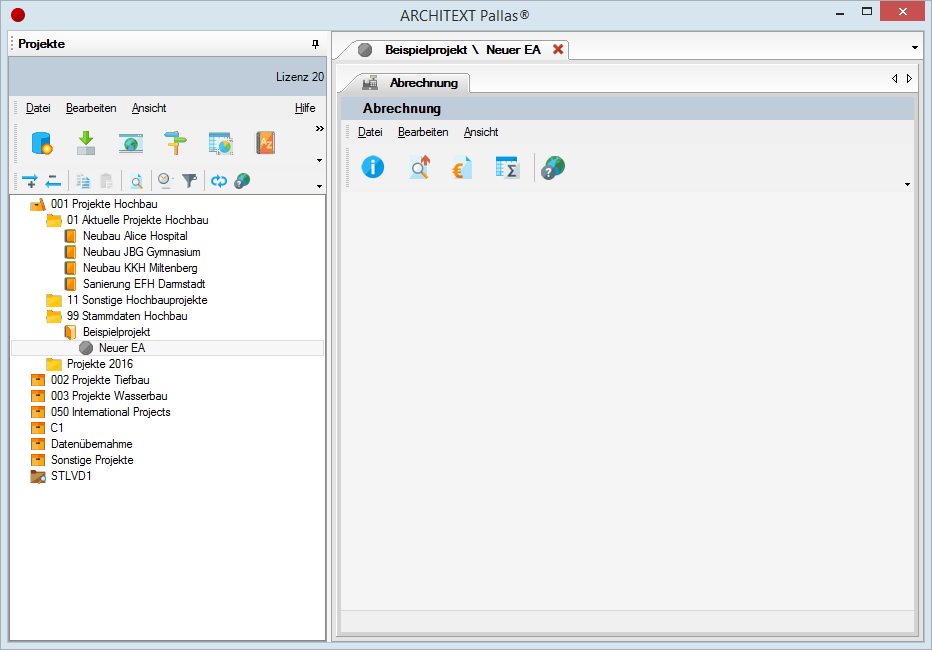Click the greyed-out paste clipboard icon

pyautogui.click(x=106, y=181)
